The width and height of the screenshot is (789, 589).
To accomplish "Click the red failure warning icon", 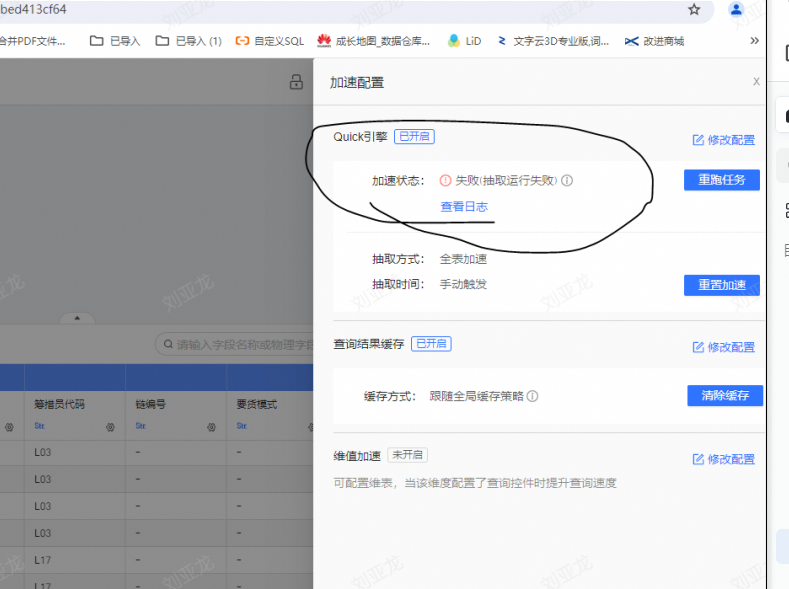I will (445, 181).
